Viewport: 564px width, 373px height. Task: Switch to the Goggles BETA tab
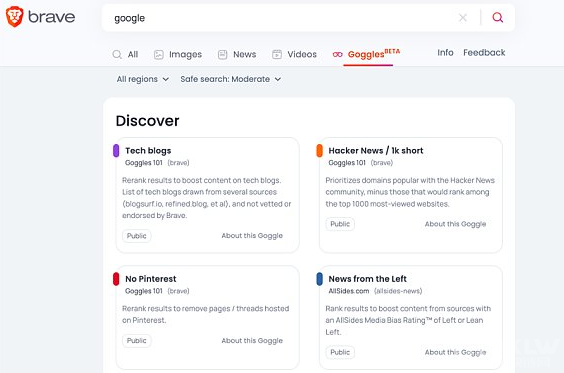click(x=374, y=54)
